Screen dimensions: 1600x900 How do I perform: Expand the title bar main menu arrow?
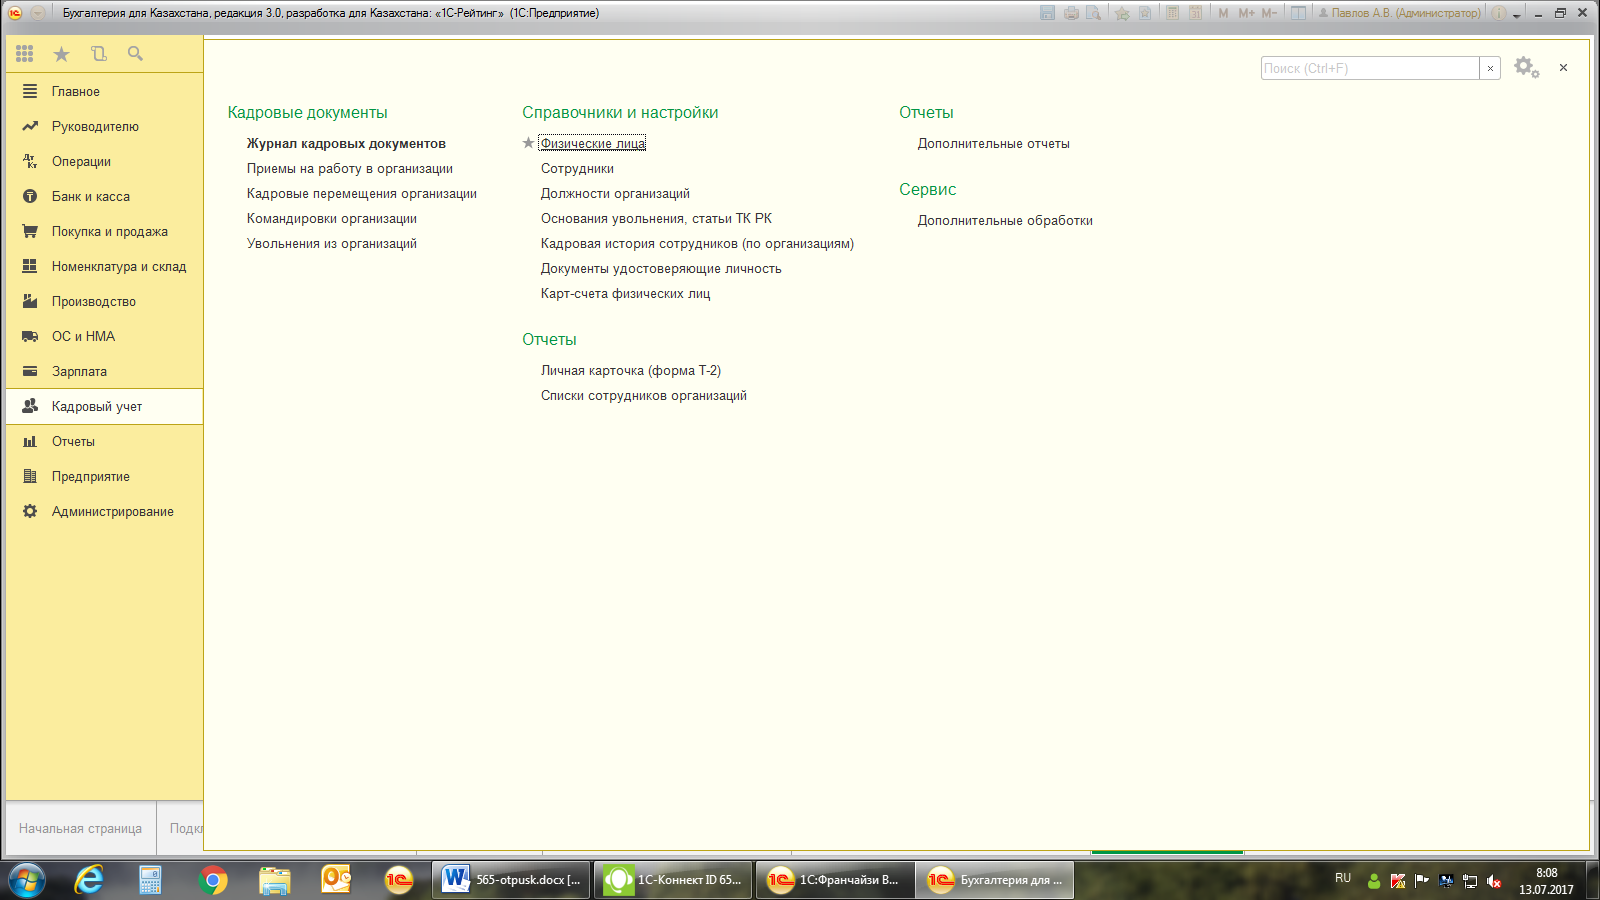pyautogui.click(x=38, y=13)
